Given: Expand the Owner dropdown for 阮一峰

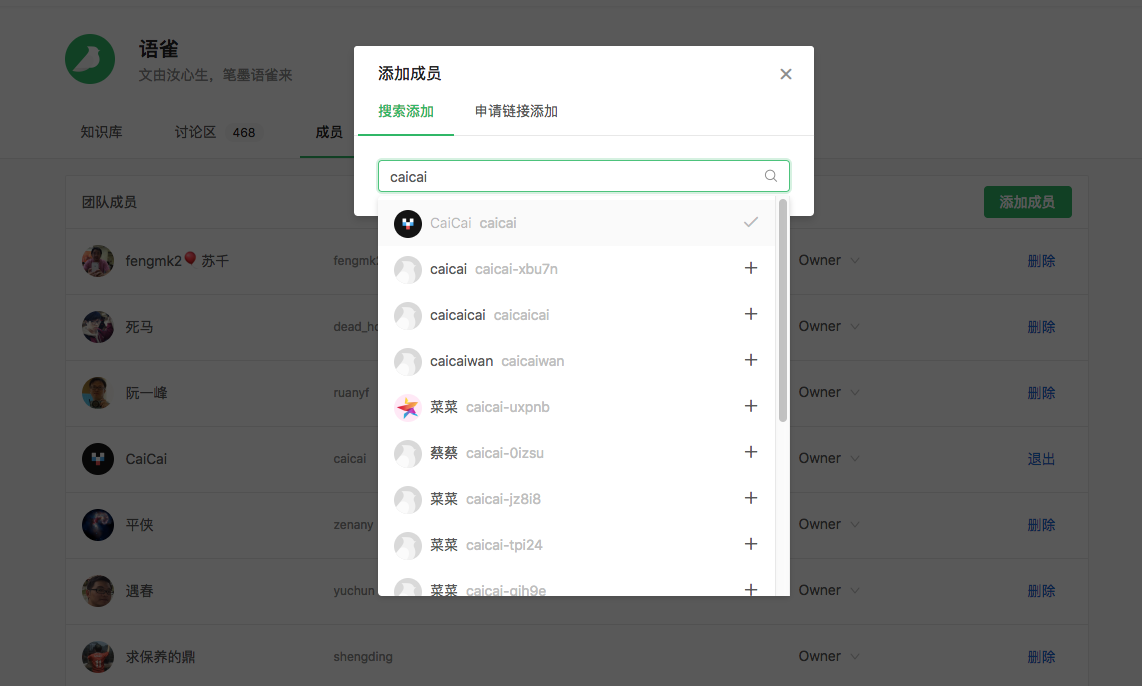Looking at the screenshot, I should coord(829,393).
